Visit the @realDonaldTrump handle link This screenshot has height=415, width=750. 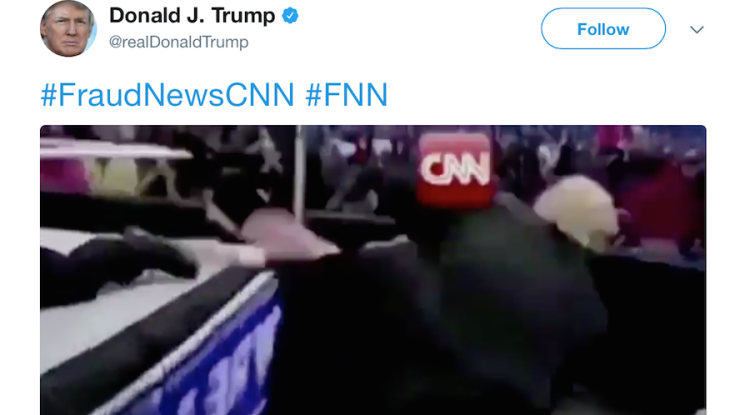point(178,42)
